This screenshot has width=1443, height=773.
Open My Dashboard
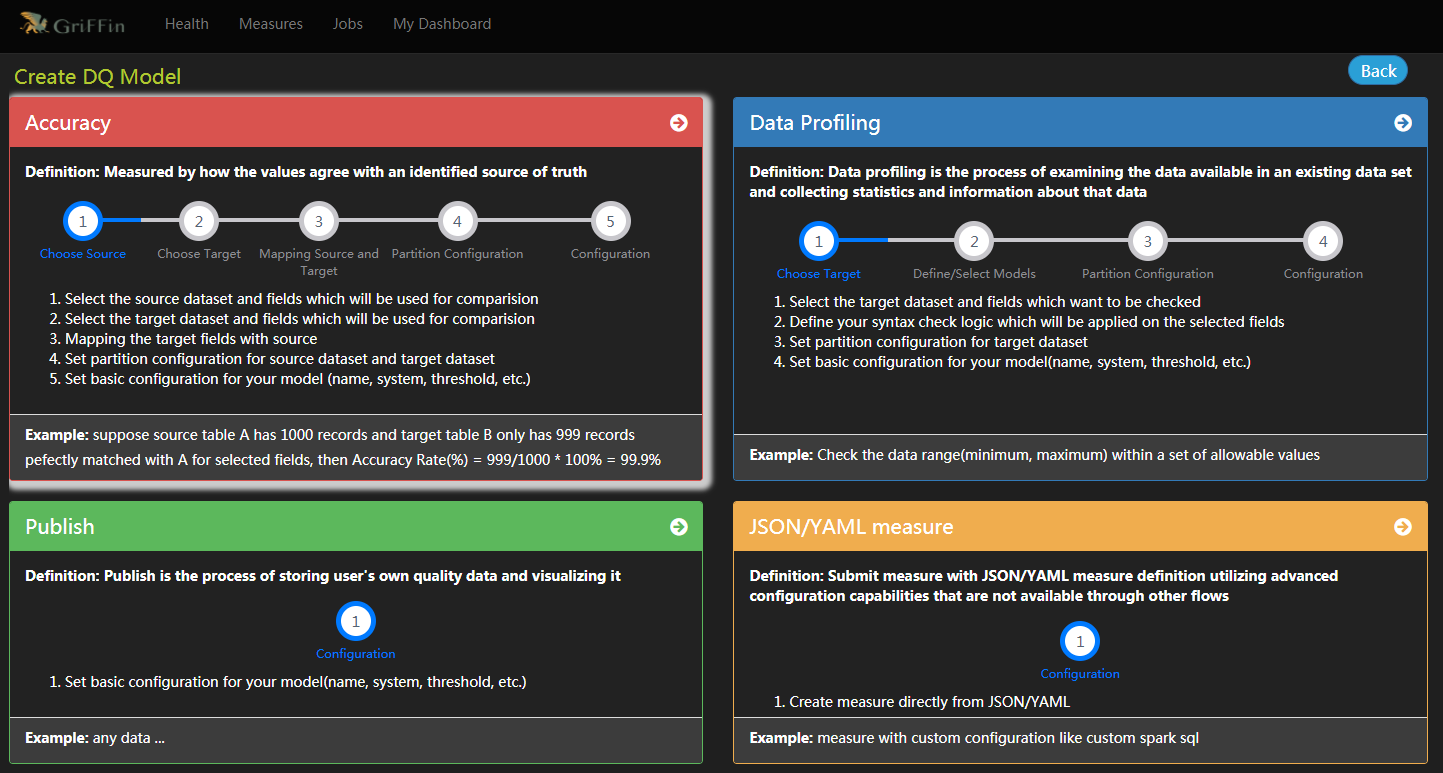442,23
